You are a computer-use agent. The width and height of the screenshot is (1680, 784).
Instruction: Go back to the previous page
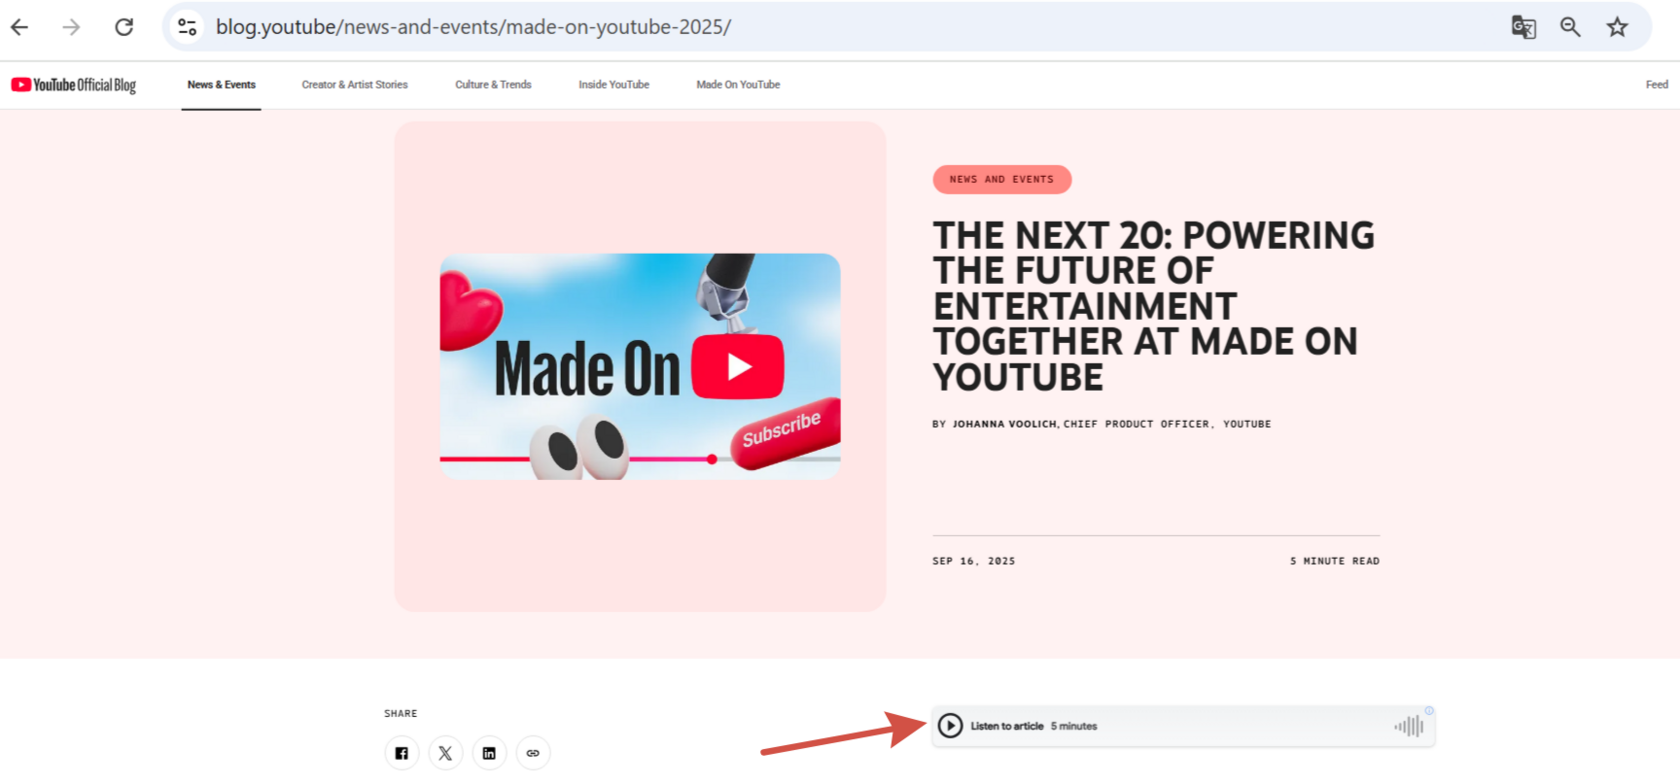click(x=20, y=27)
